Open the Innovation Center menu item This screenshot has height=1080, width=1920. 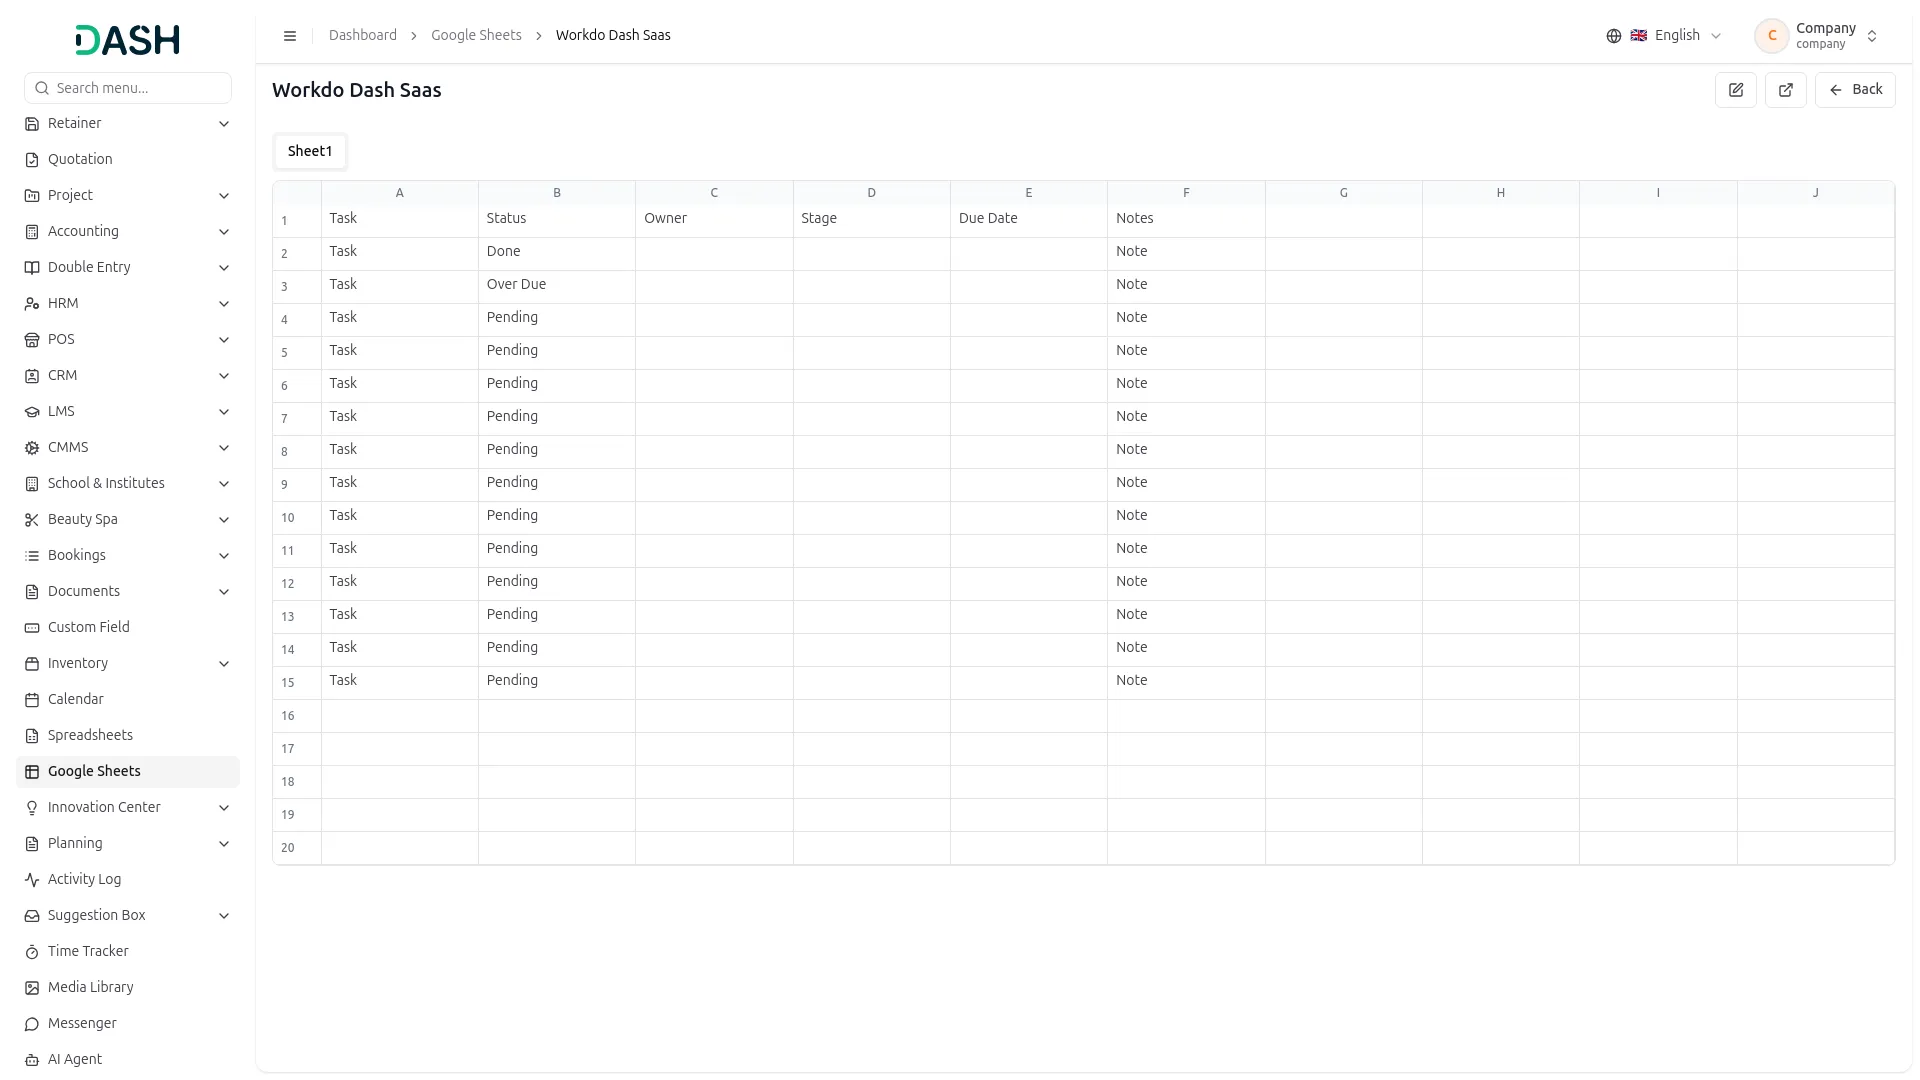(x=128, y=808)
